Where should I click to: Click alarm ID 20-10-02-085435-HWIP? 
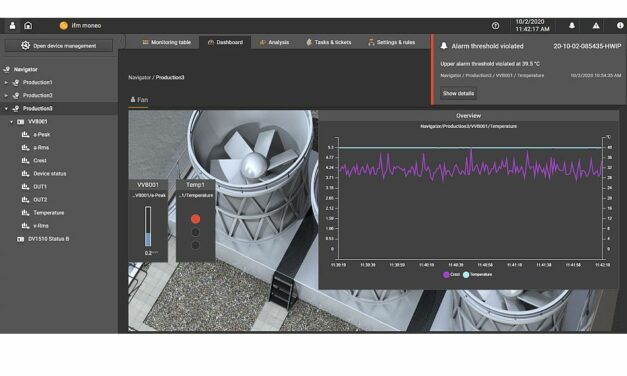tap(587, 46)
